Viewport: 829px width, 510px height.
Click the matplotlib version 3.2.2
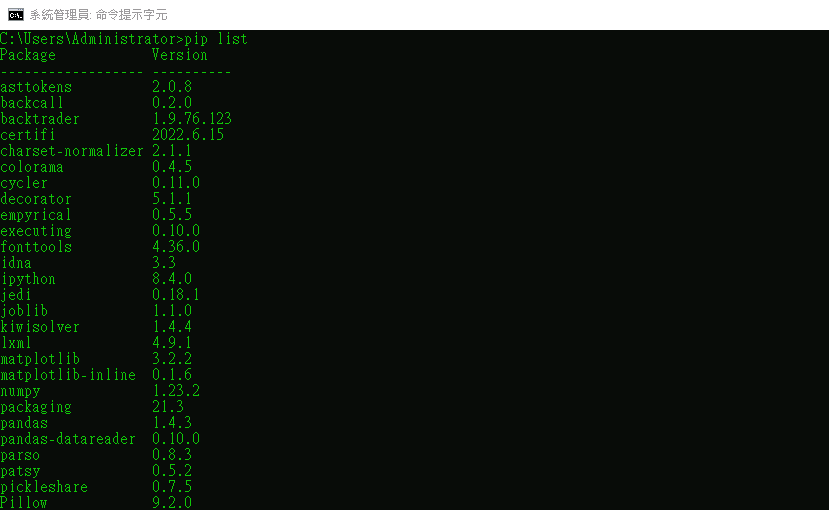172,359
